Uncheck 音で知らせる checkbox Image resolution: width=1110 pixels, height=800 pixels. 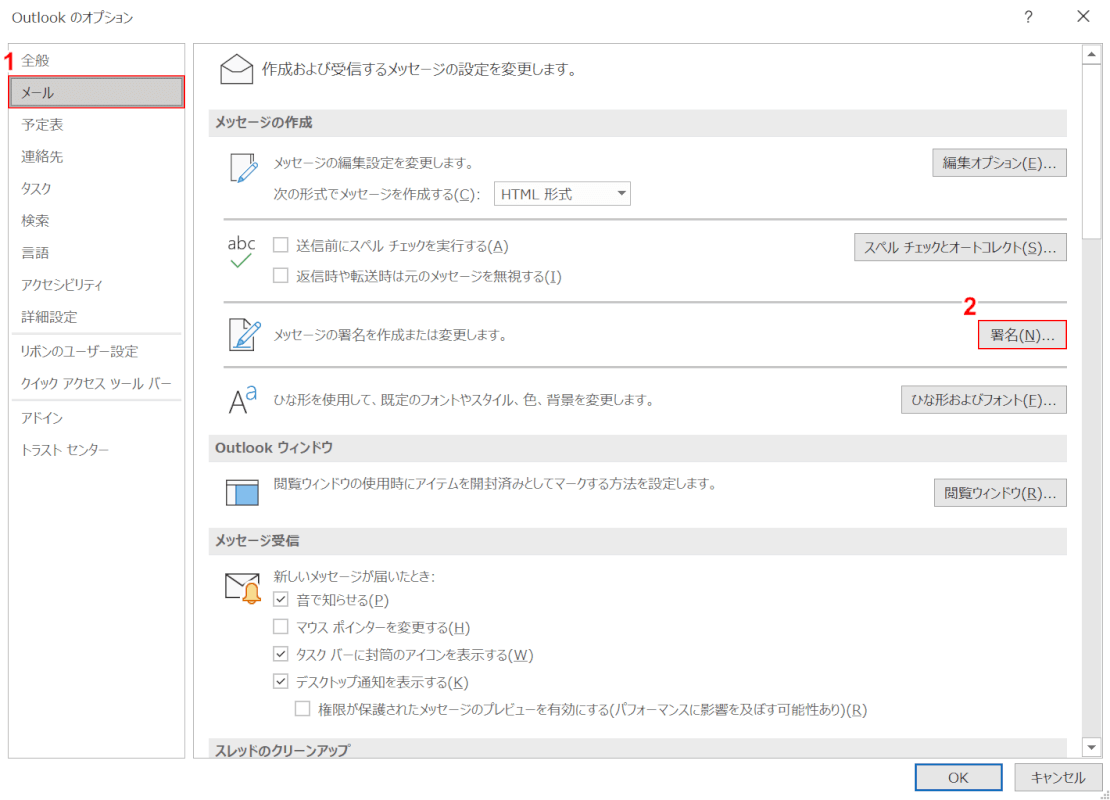coord(281,600)
